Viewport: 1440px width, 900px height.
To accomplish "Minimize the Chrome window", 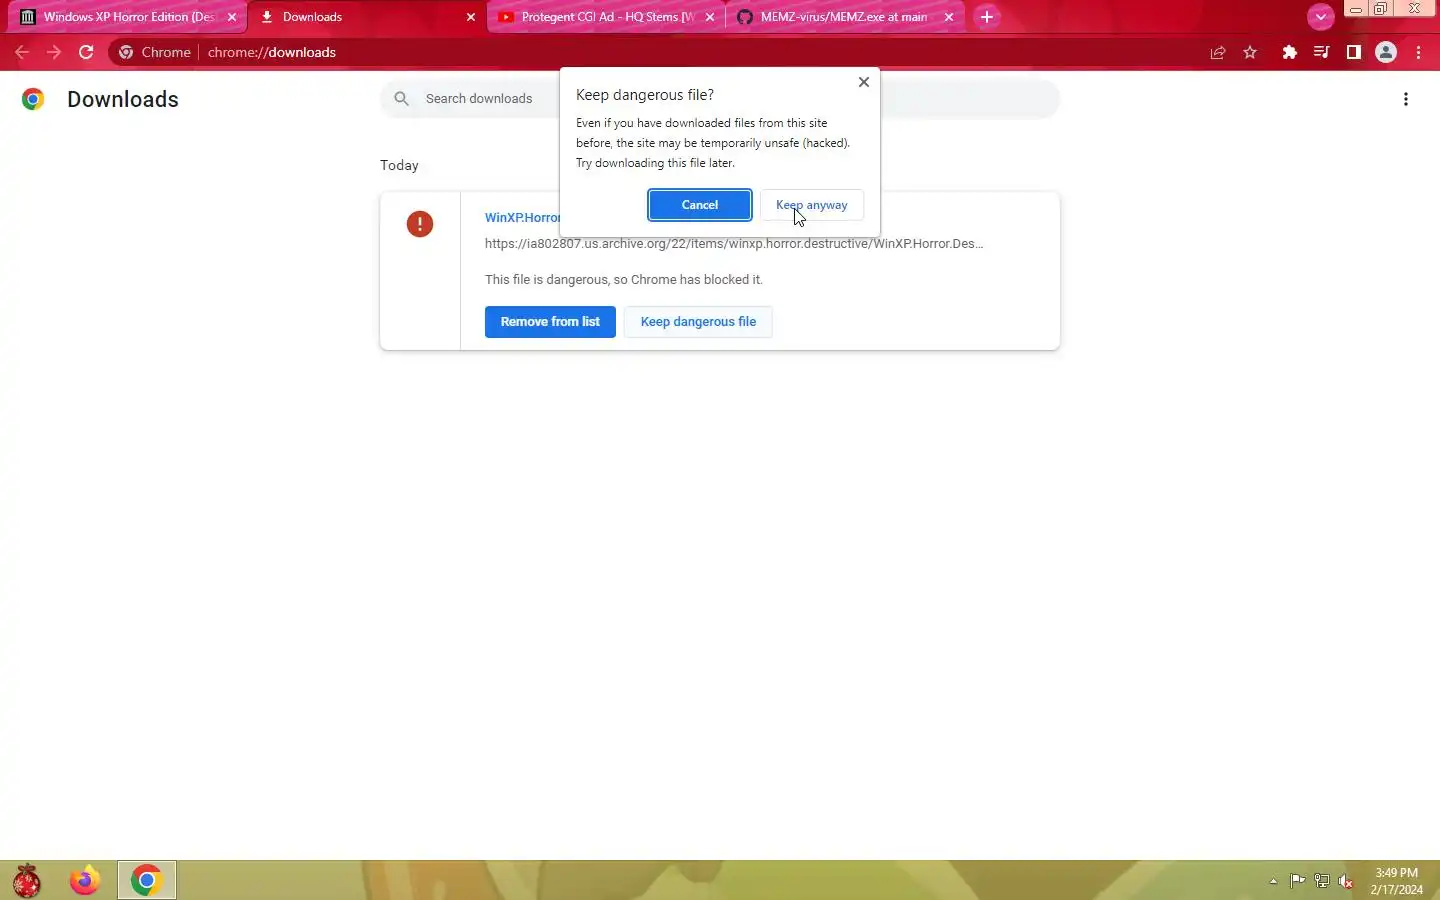I will coord(1355,9).
